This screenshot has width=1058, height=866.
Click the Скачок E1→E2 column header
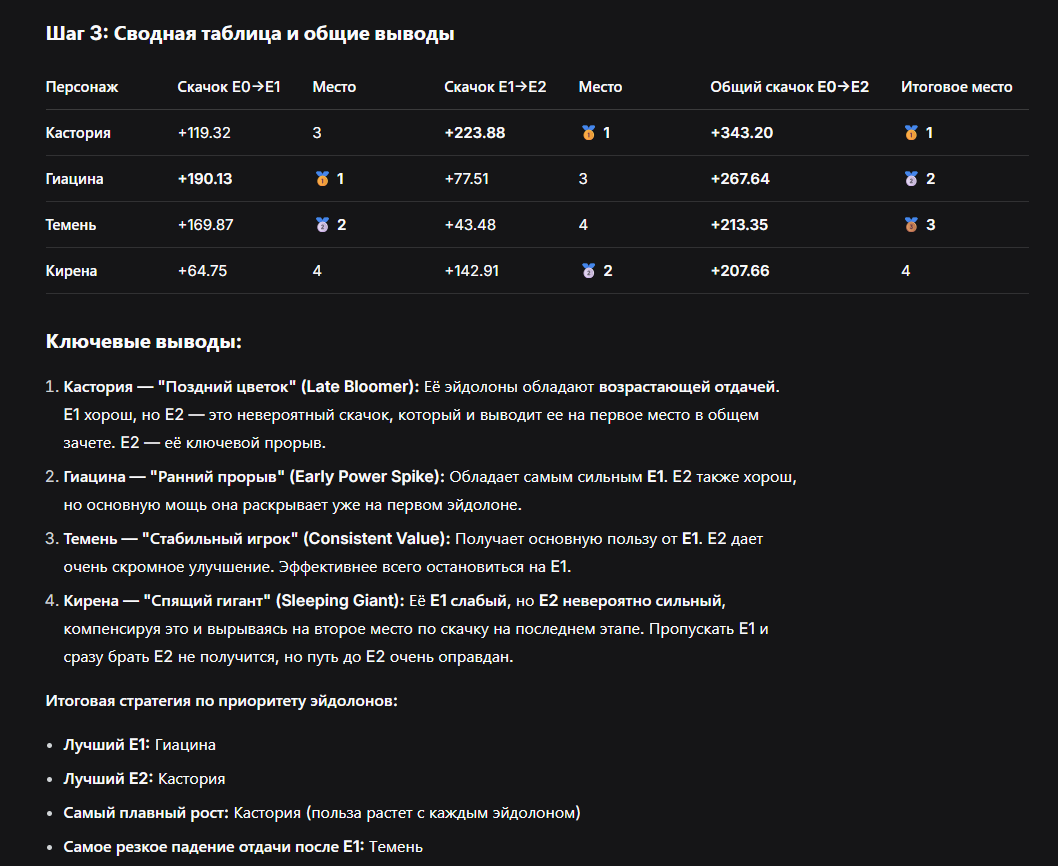[495, 87]
